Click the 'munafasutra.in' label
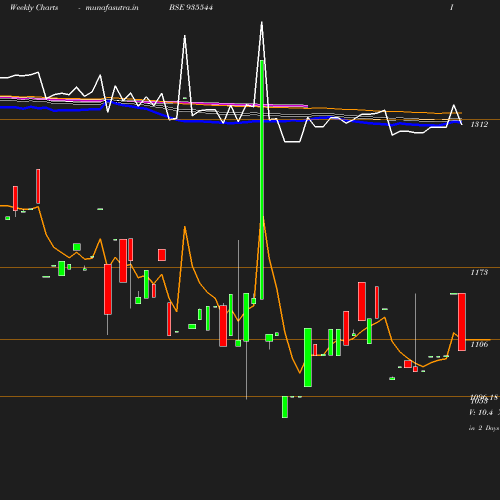The height and width of the screenshot is (500, 500). tap(112, 7)
